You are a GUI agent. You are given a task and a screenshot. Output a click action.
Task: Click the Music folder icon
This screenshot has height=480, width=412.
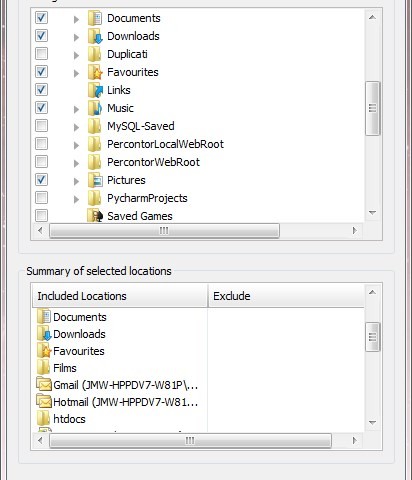coord(95,108)
